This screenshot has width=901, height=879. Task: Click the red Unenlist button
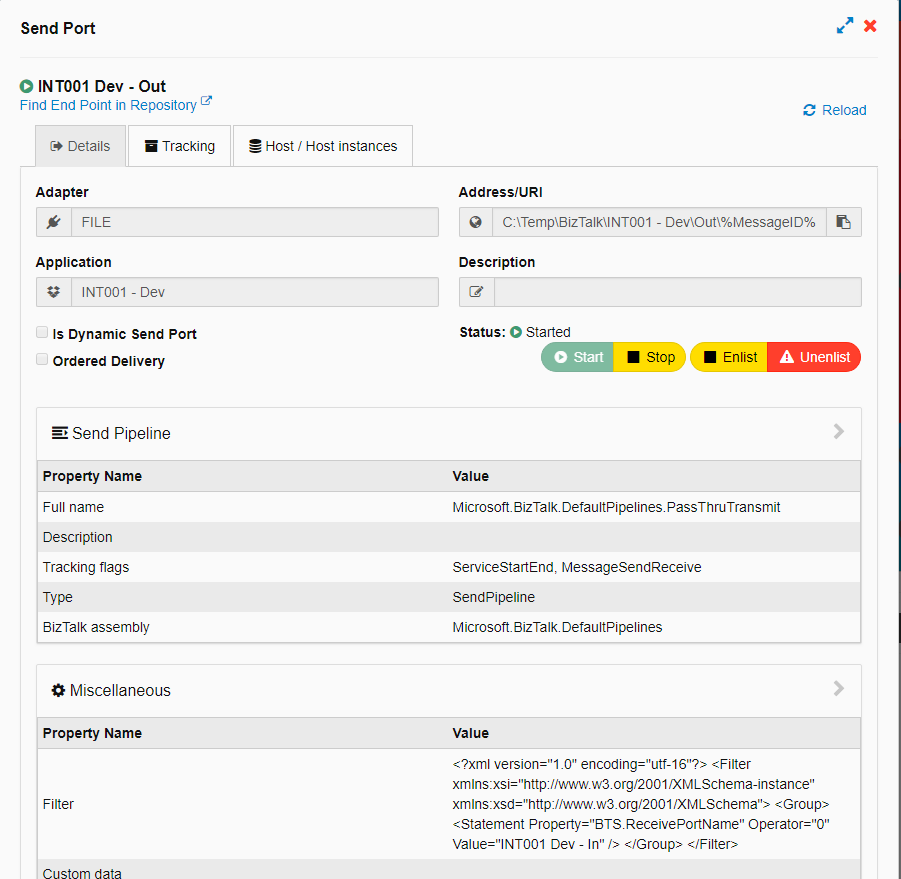[x=814, y=357]
